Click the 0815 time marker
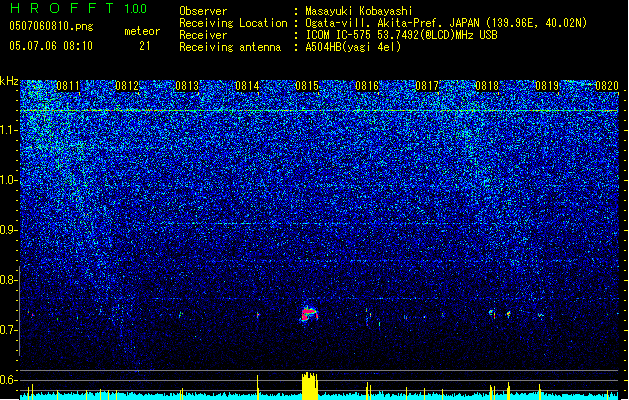 tap(307, 86)
